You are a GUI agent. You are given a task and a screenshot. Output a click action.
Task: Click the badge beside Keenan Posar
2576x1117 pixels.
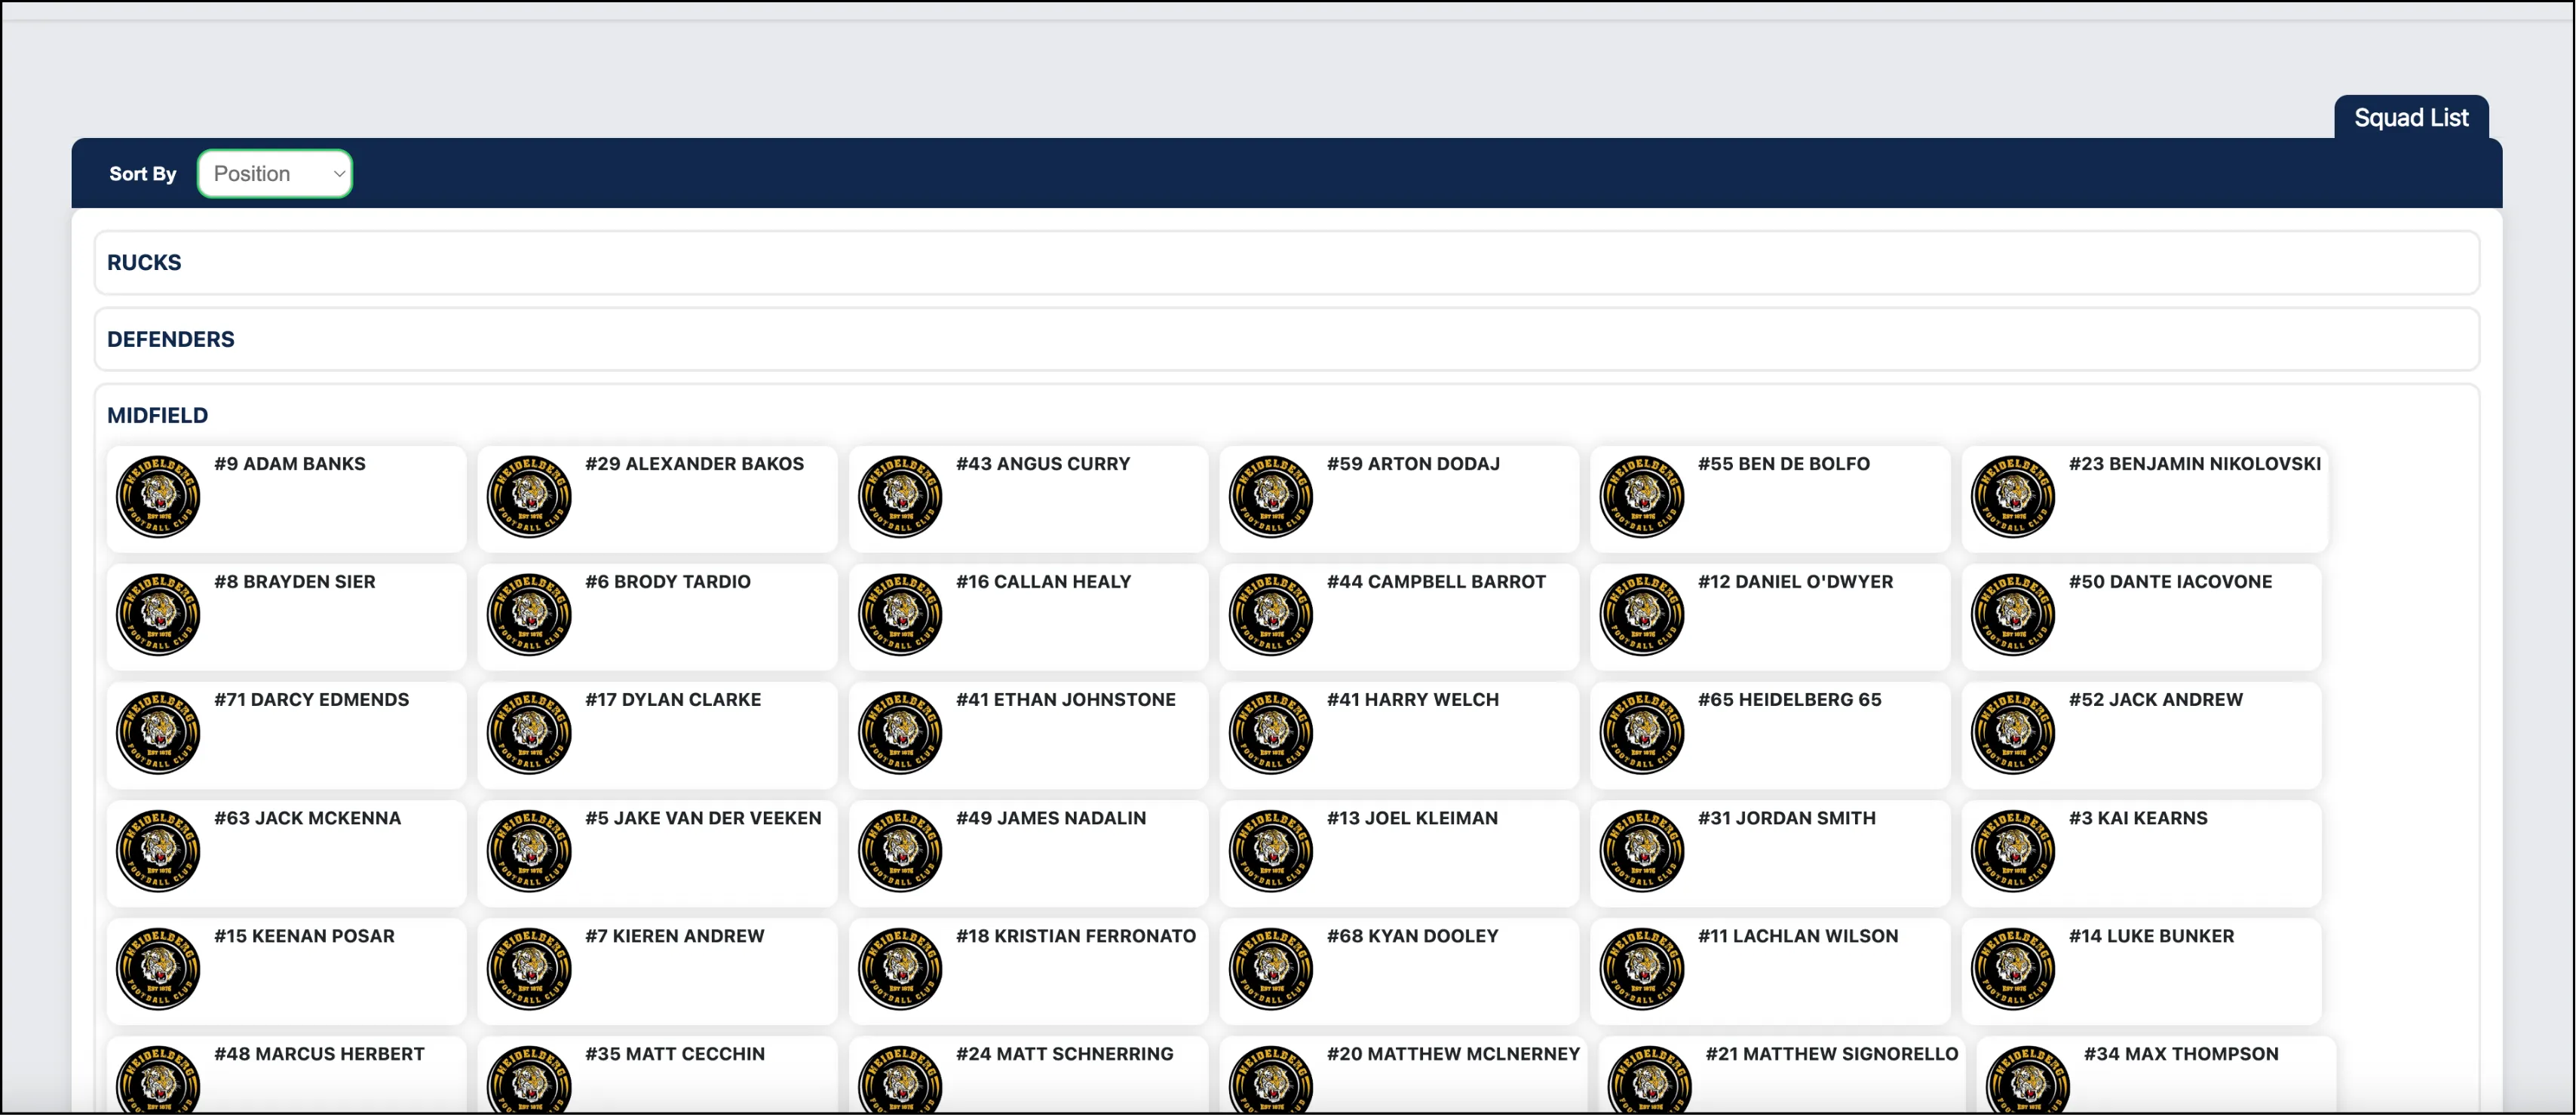pyautogui.click(x=158, y=969)
